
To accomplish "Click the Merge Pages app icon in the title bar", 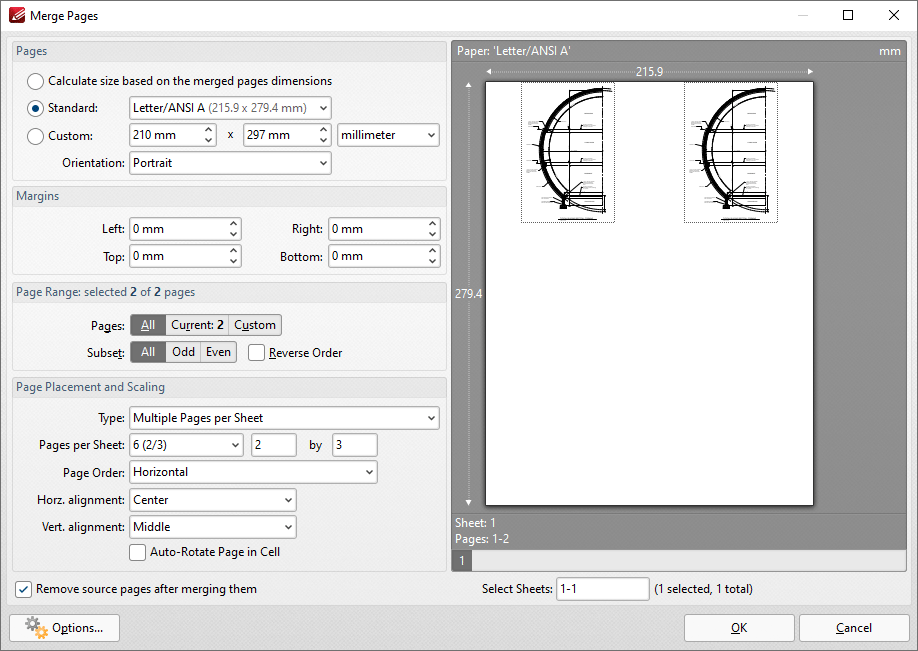I will [17, 15].
